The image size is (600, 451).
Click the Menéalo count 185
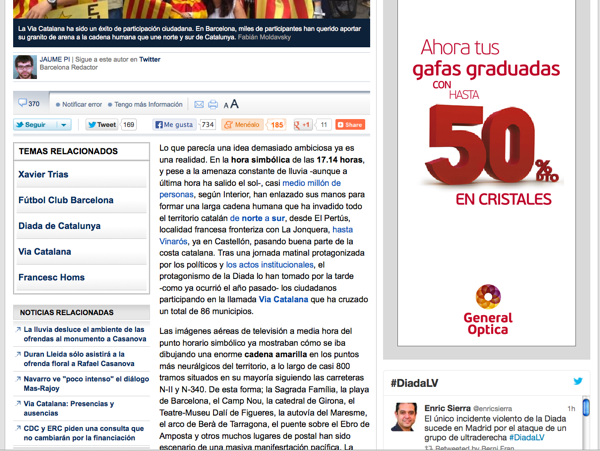tap(277, 125)
